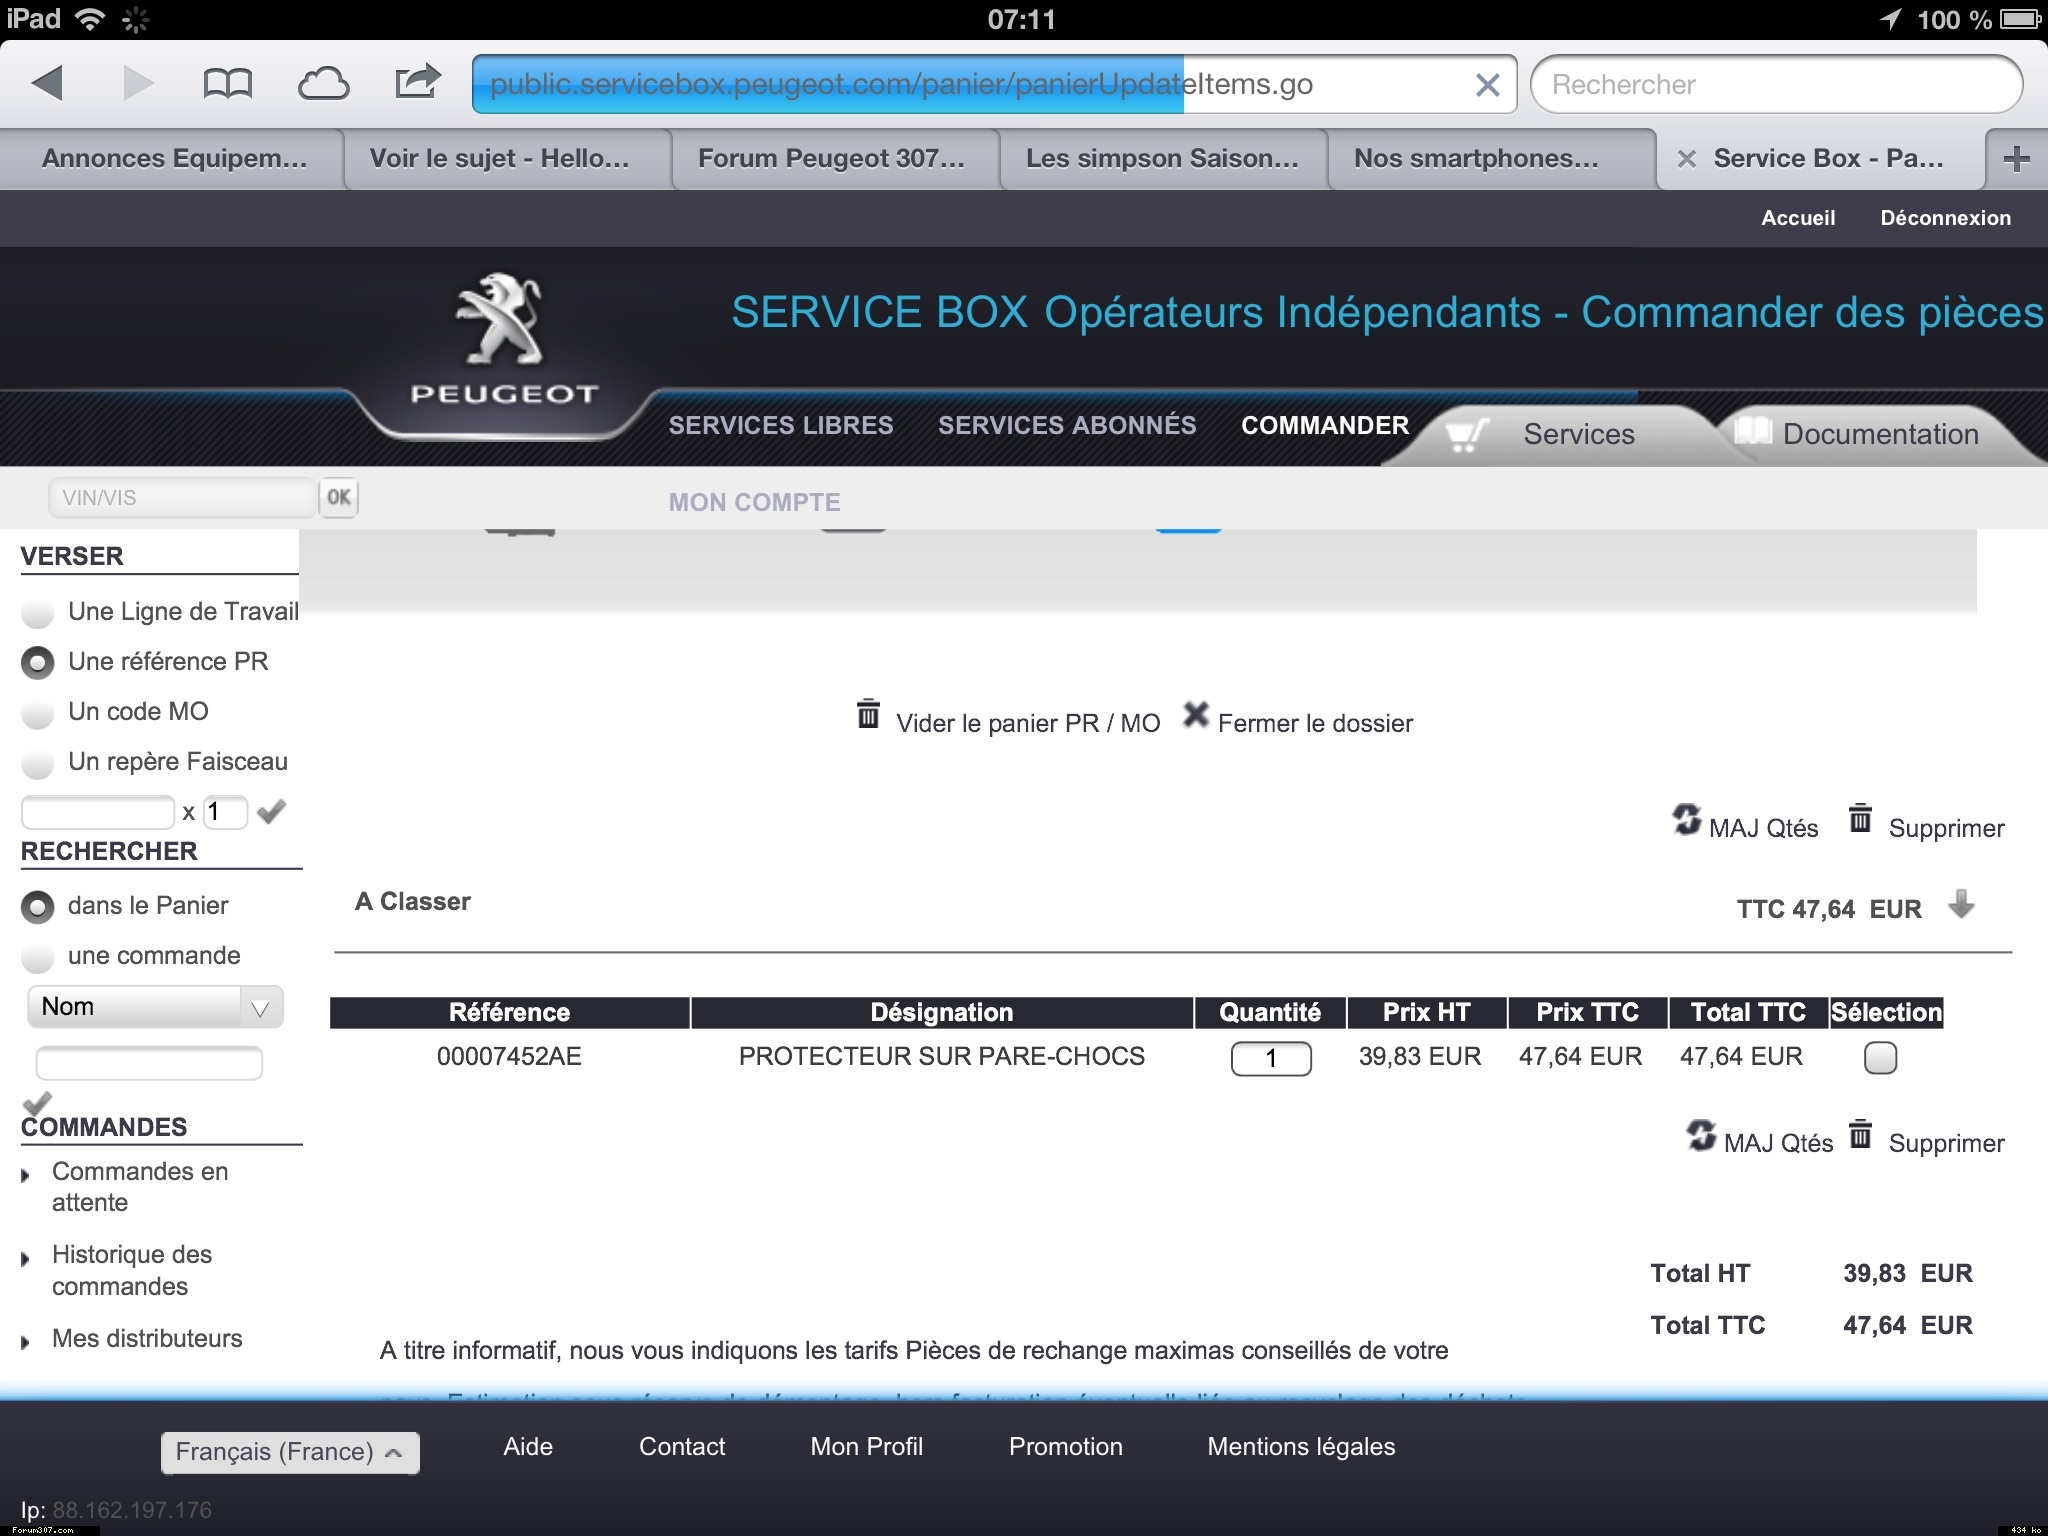Check the Sélection box for PROTECTEUR row
The height and width of the screenshot is (1536, 2048).
click(x=1880, y=1058)
